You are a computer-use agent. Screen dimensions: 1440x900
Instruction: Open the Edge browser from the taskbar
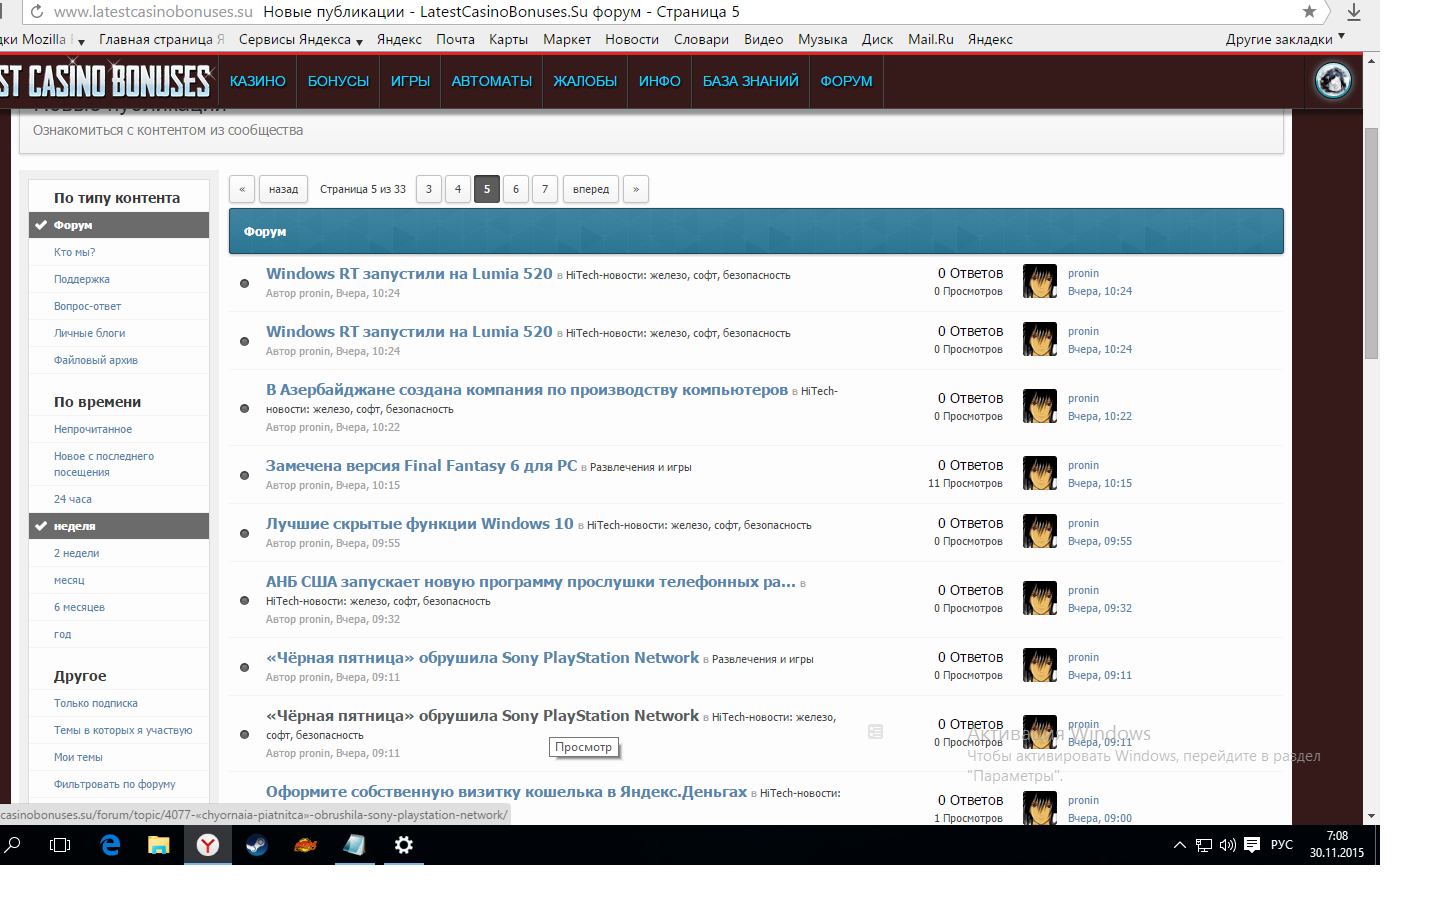110,846
